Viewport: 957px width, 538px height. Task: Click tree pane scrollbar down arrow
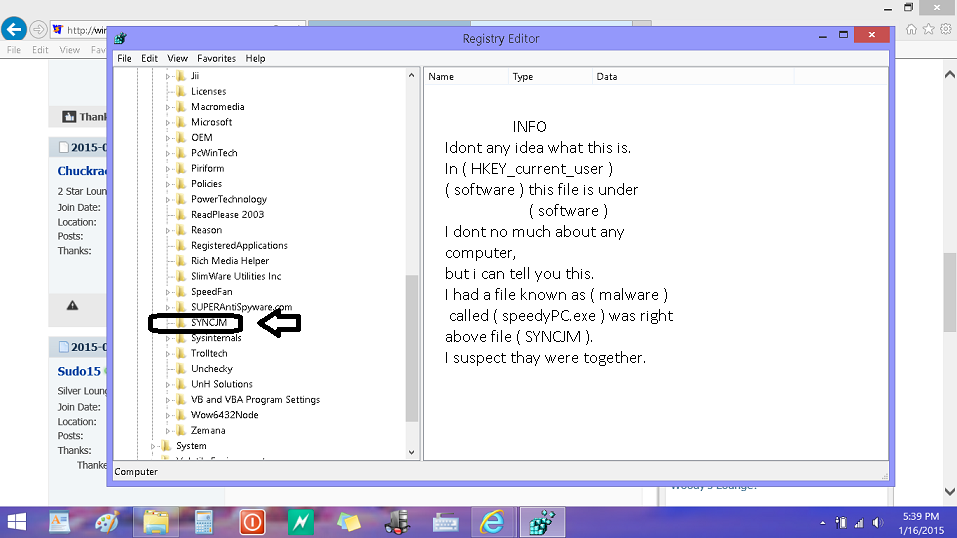point(411,453)
